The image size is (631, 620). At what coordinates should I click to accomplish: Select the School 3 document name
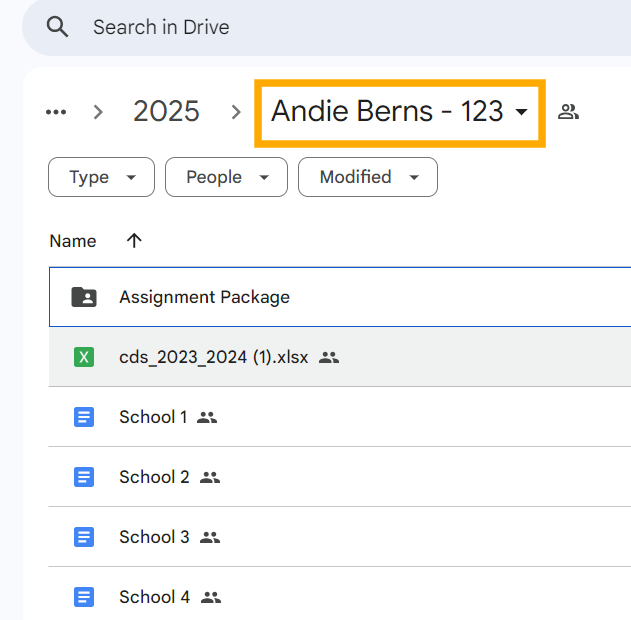coord(155,537)
